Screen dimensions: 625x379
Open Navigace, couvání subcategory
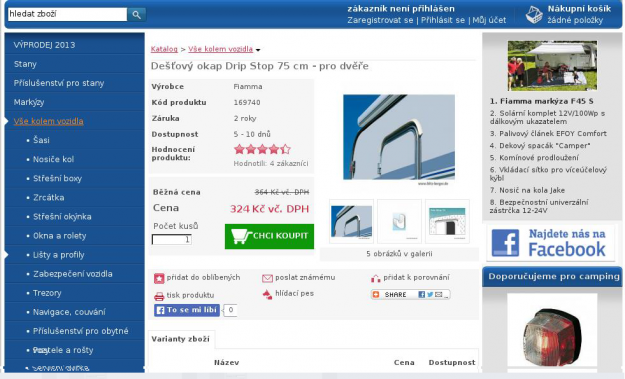click(69, 312)
